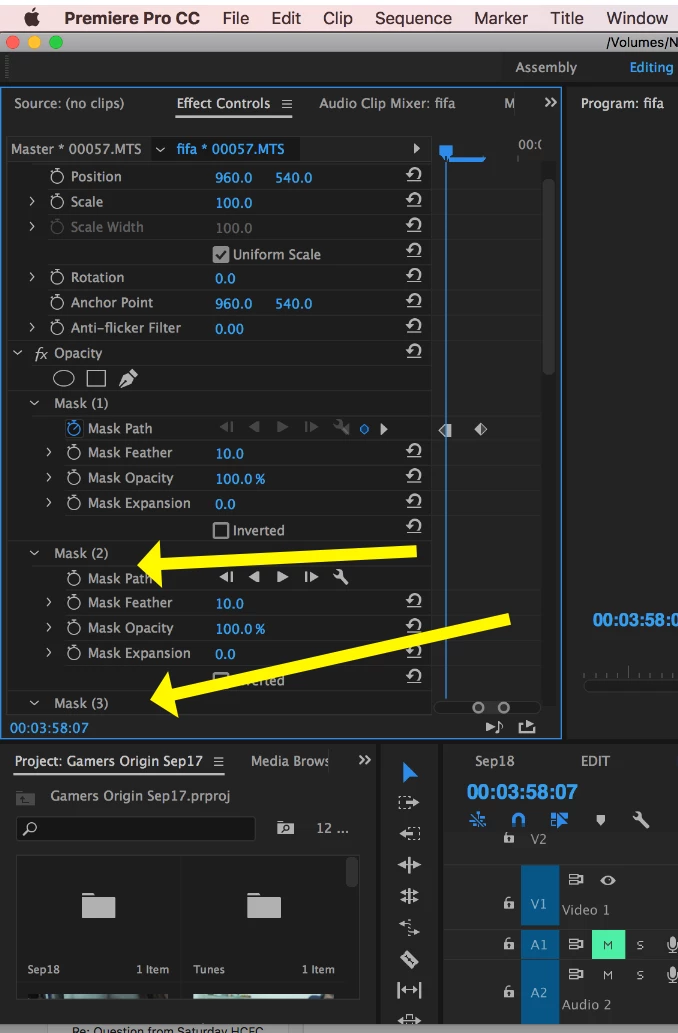678x1033 pixels.
Task: Expand the Rotation property
Action: (32, 277)
